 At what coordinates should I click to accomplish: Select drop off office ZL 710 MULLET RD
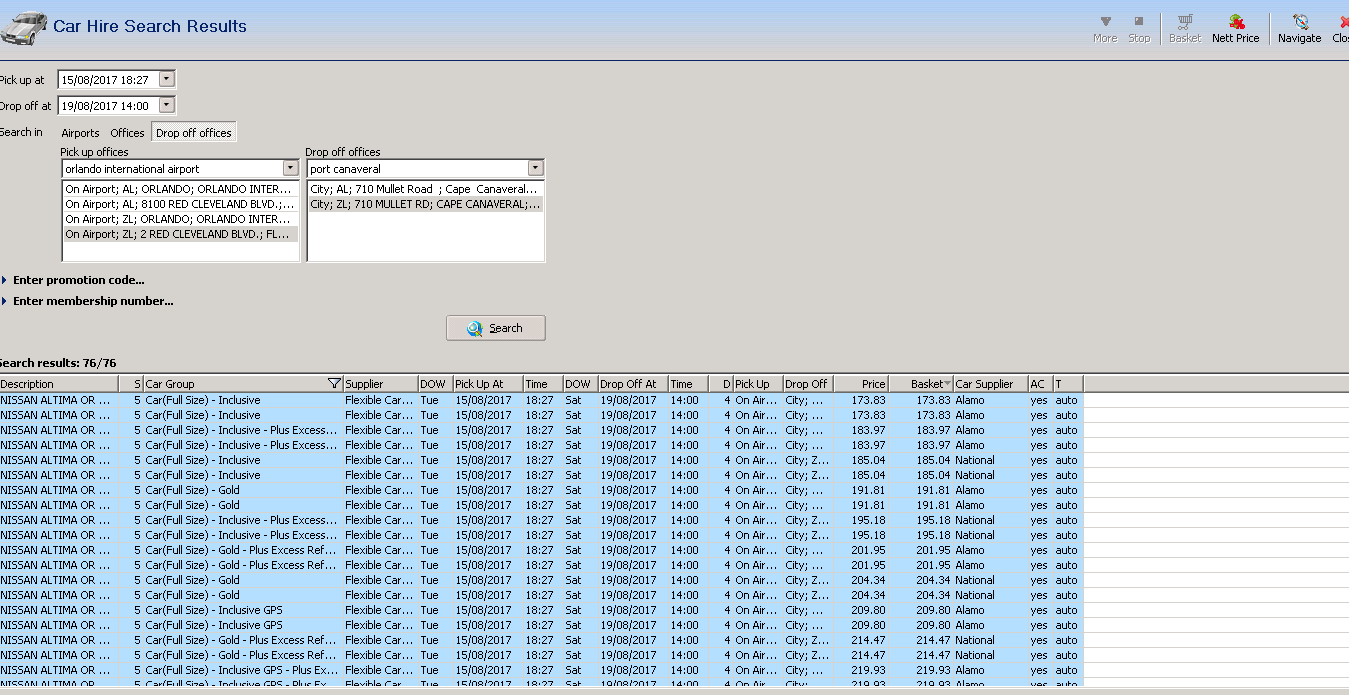pos(426,204)
